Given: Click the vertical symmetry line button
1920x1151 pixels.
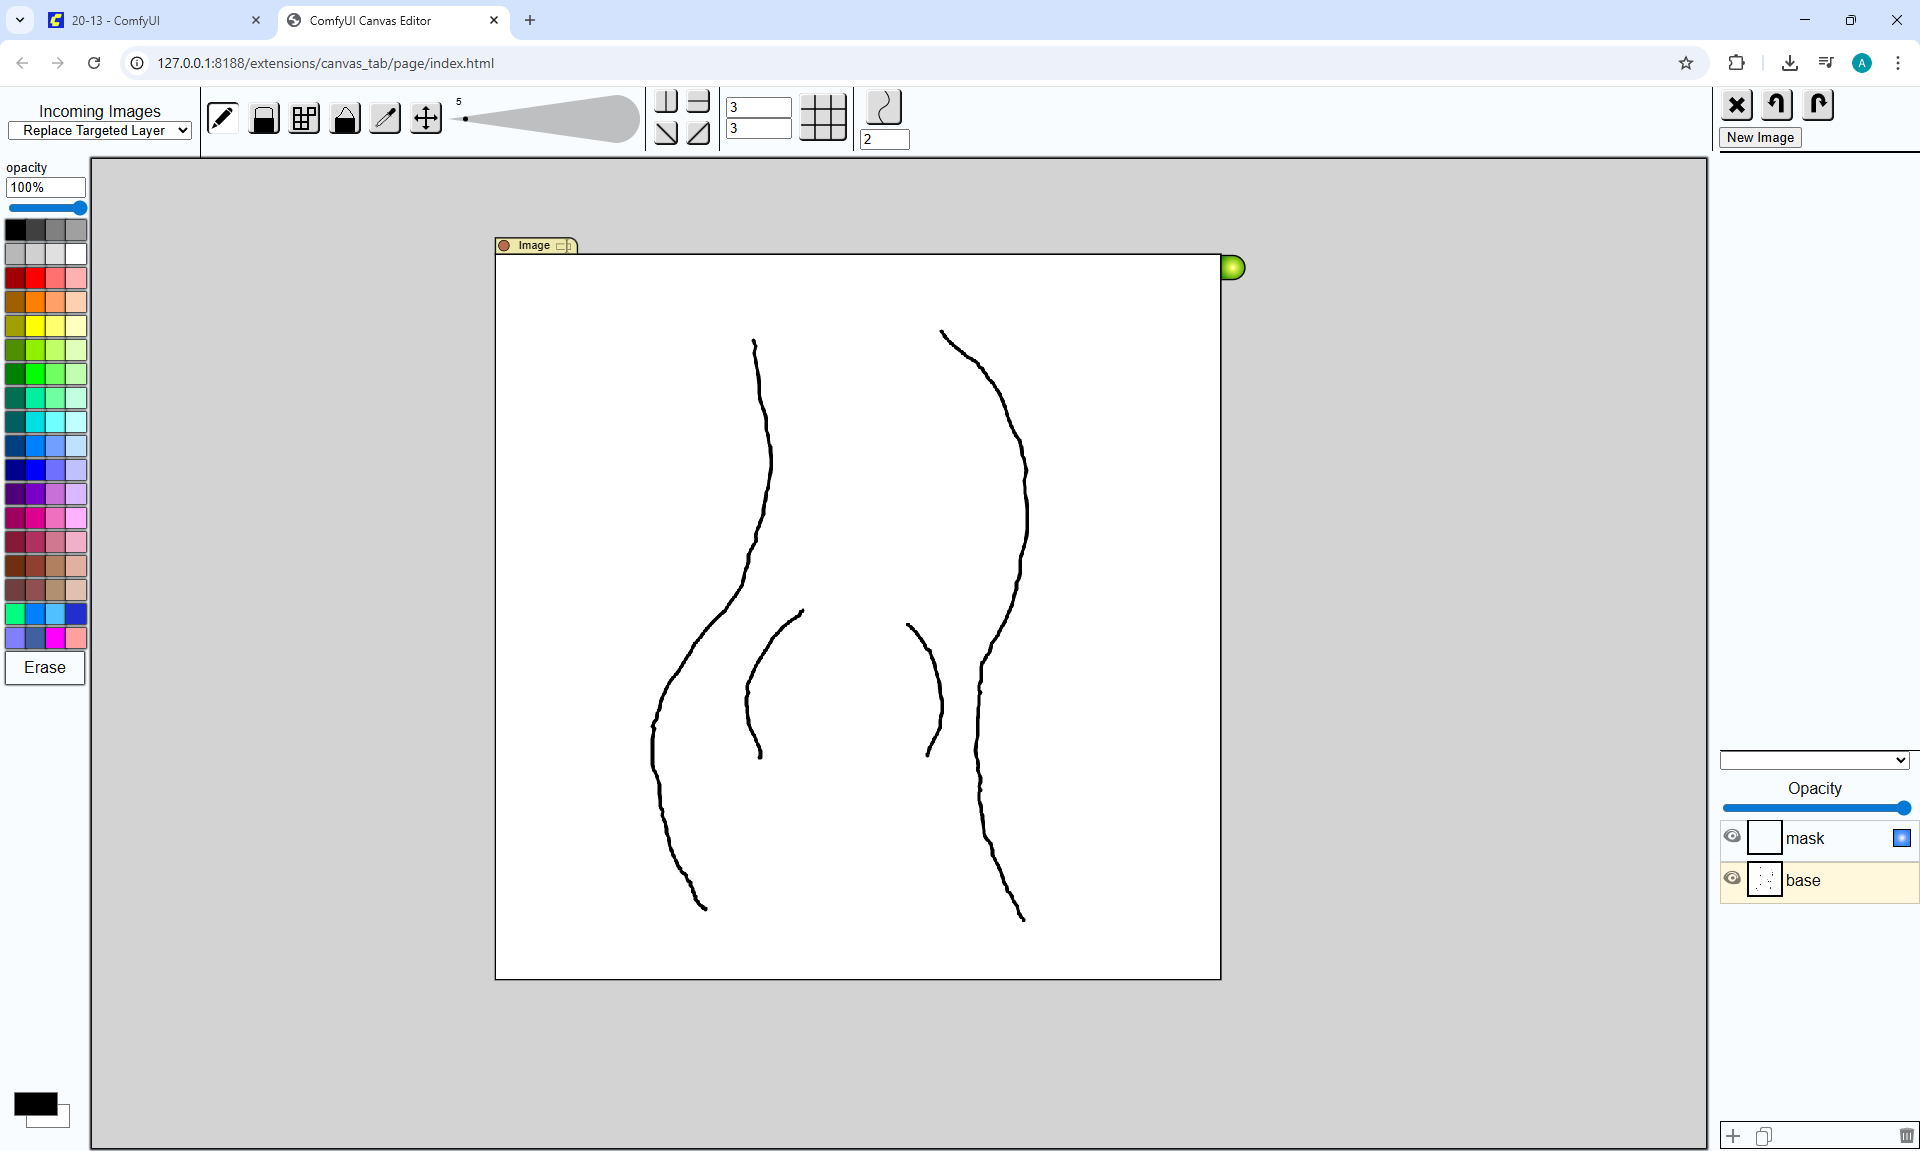Looking at the screenshot, I should point(666,101).
